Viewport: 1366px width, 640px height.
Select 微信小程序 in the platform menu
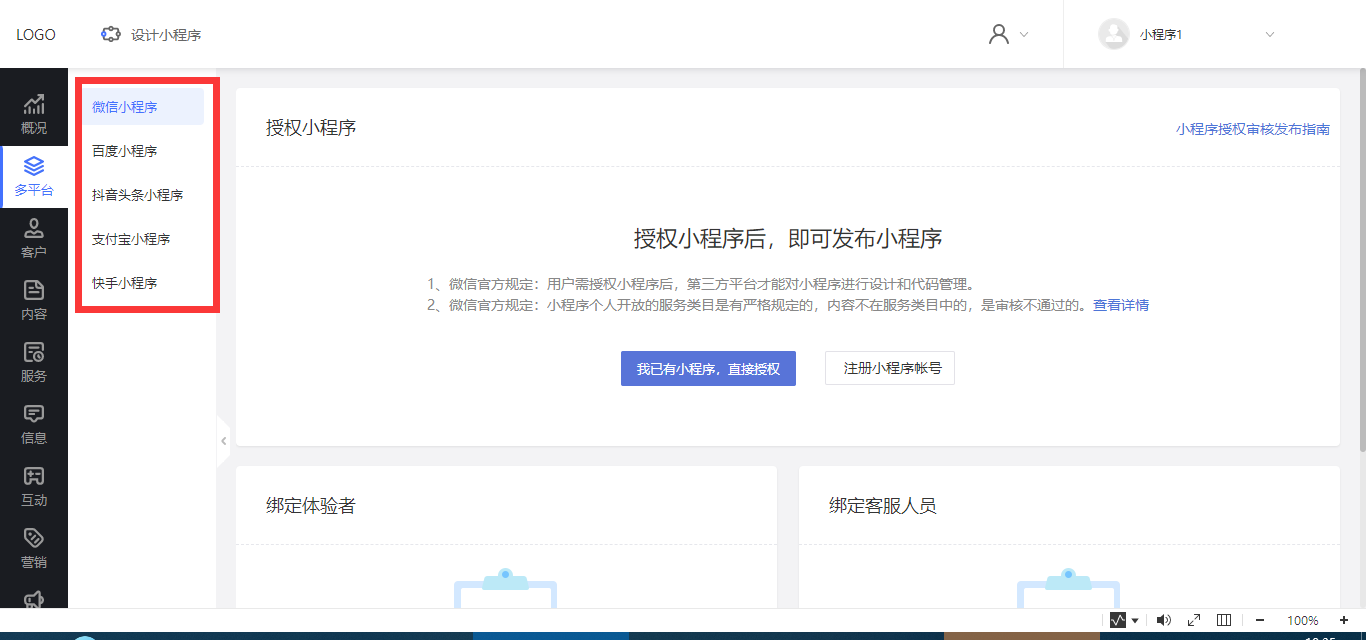(144, 107)
